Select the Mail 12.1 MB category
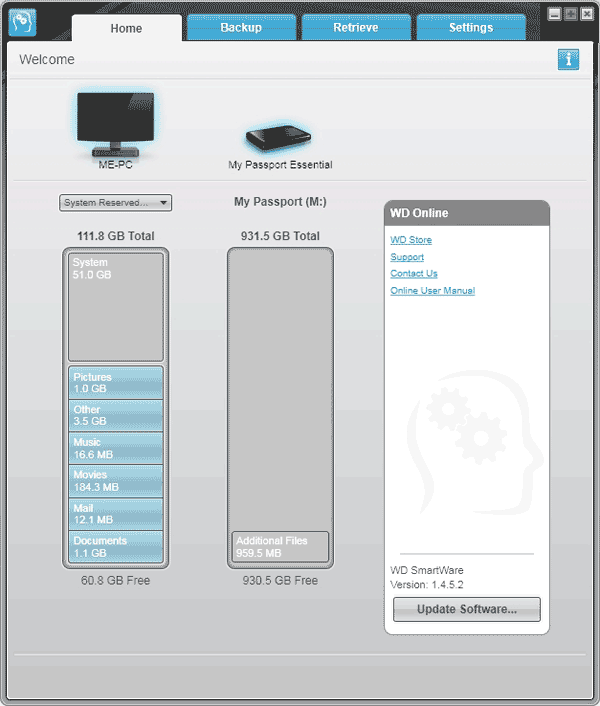This screenshot has width=600, height=706. click(x=116, y=513)
